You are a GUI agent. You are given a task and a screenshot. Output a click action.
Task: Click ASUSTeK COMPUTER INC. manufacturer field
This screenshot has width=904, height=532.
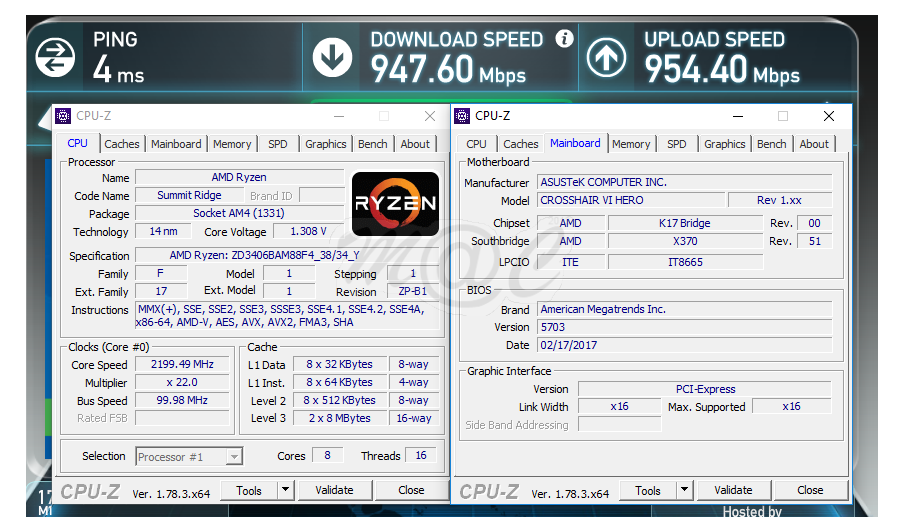click(685, 182)
